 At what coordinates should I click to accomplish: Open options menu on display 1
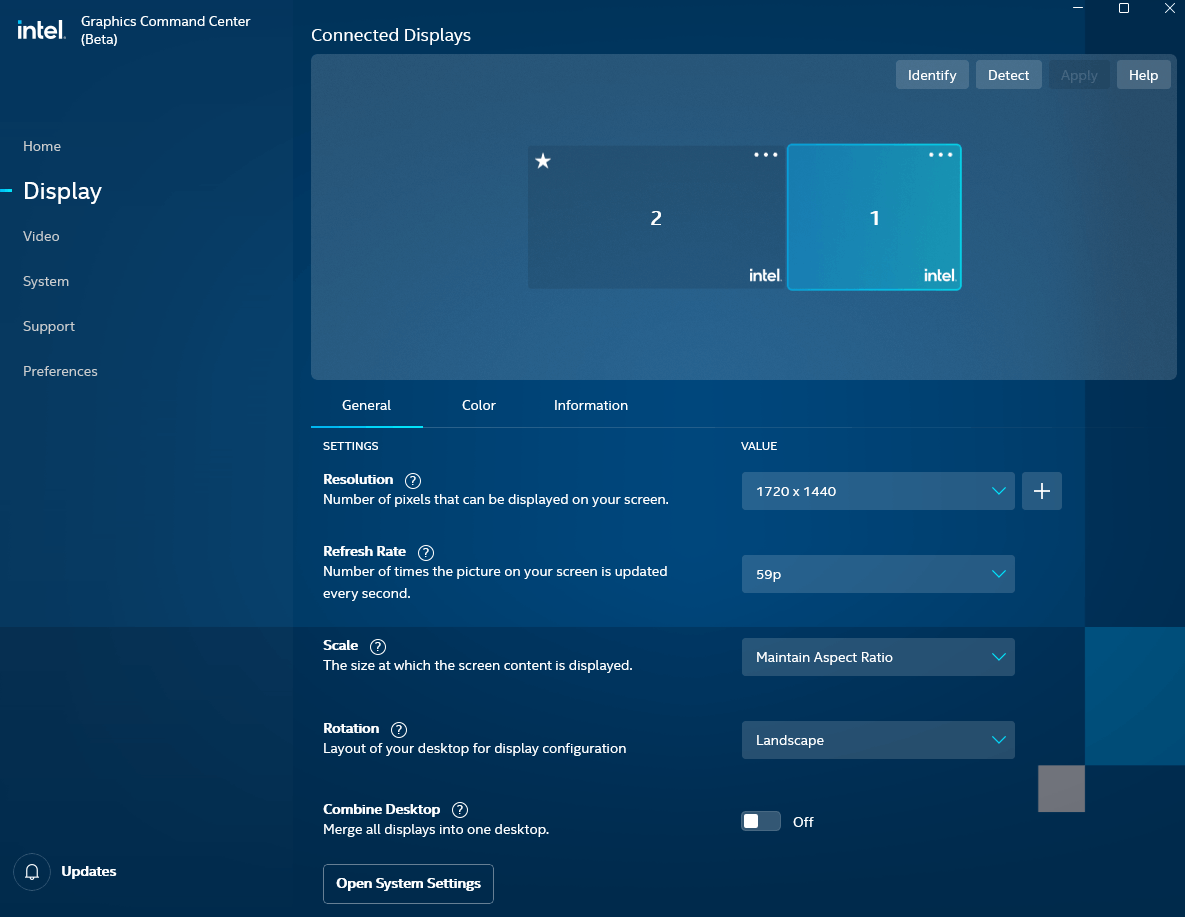click(x=940, y=154)
